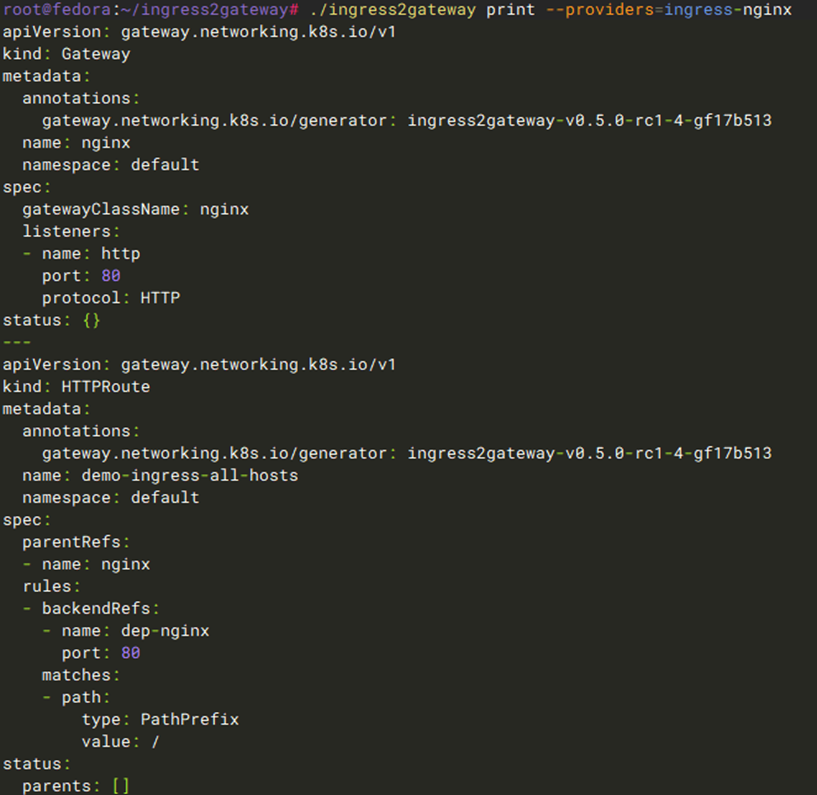Click the 'parents: []' line
This screenshot has width=817, height=795.
coord(76,786)
